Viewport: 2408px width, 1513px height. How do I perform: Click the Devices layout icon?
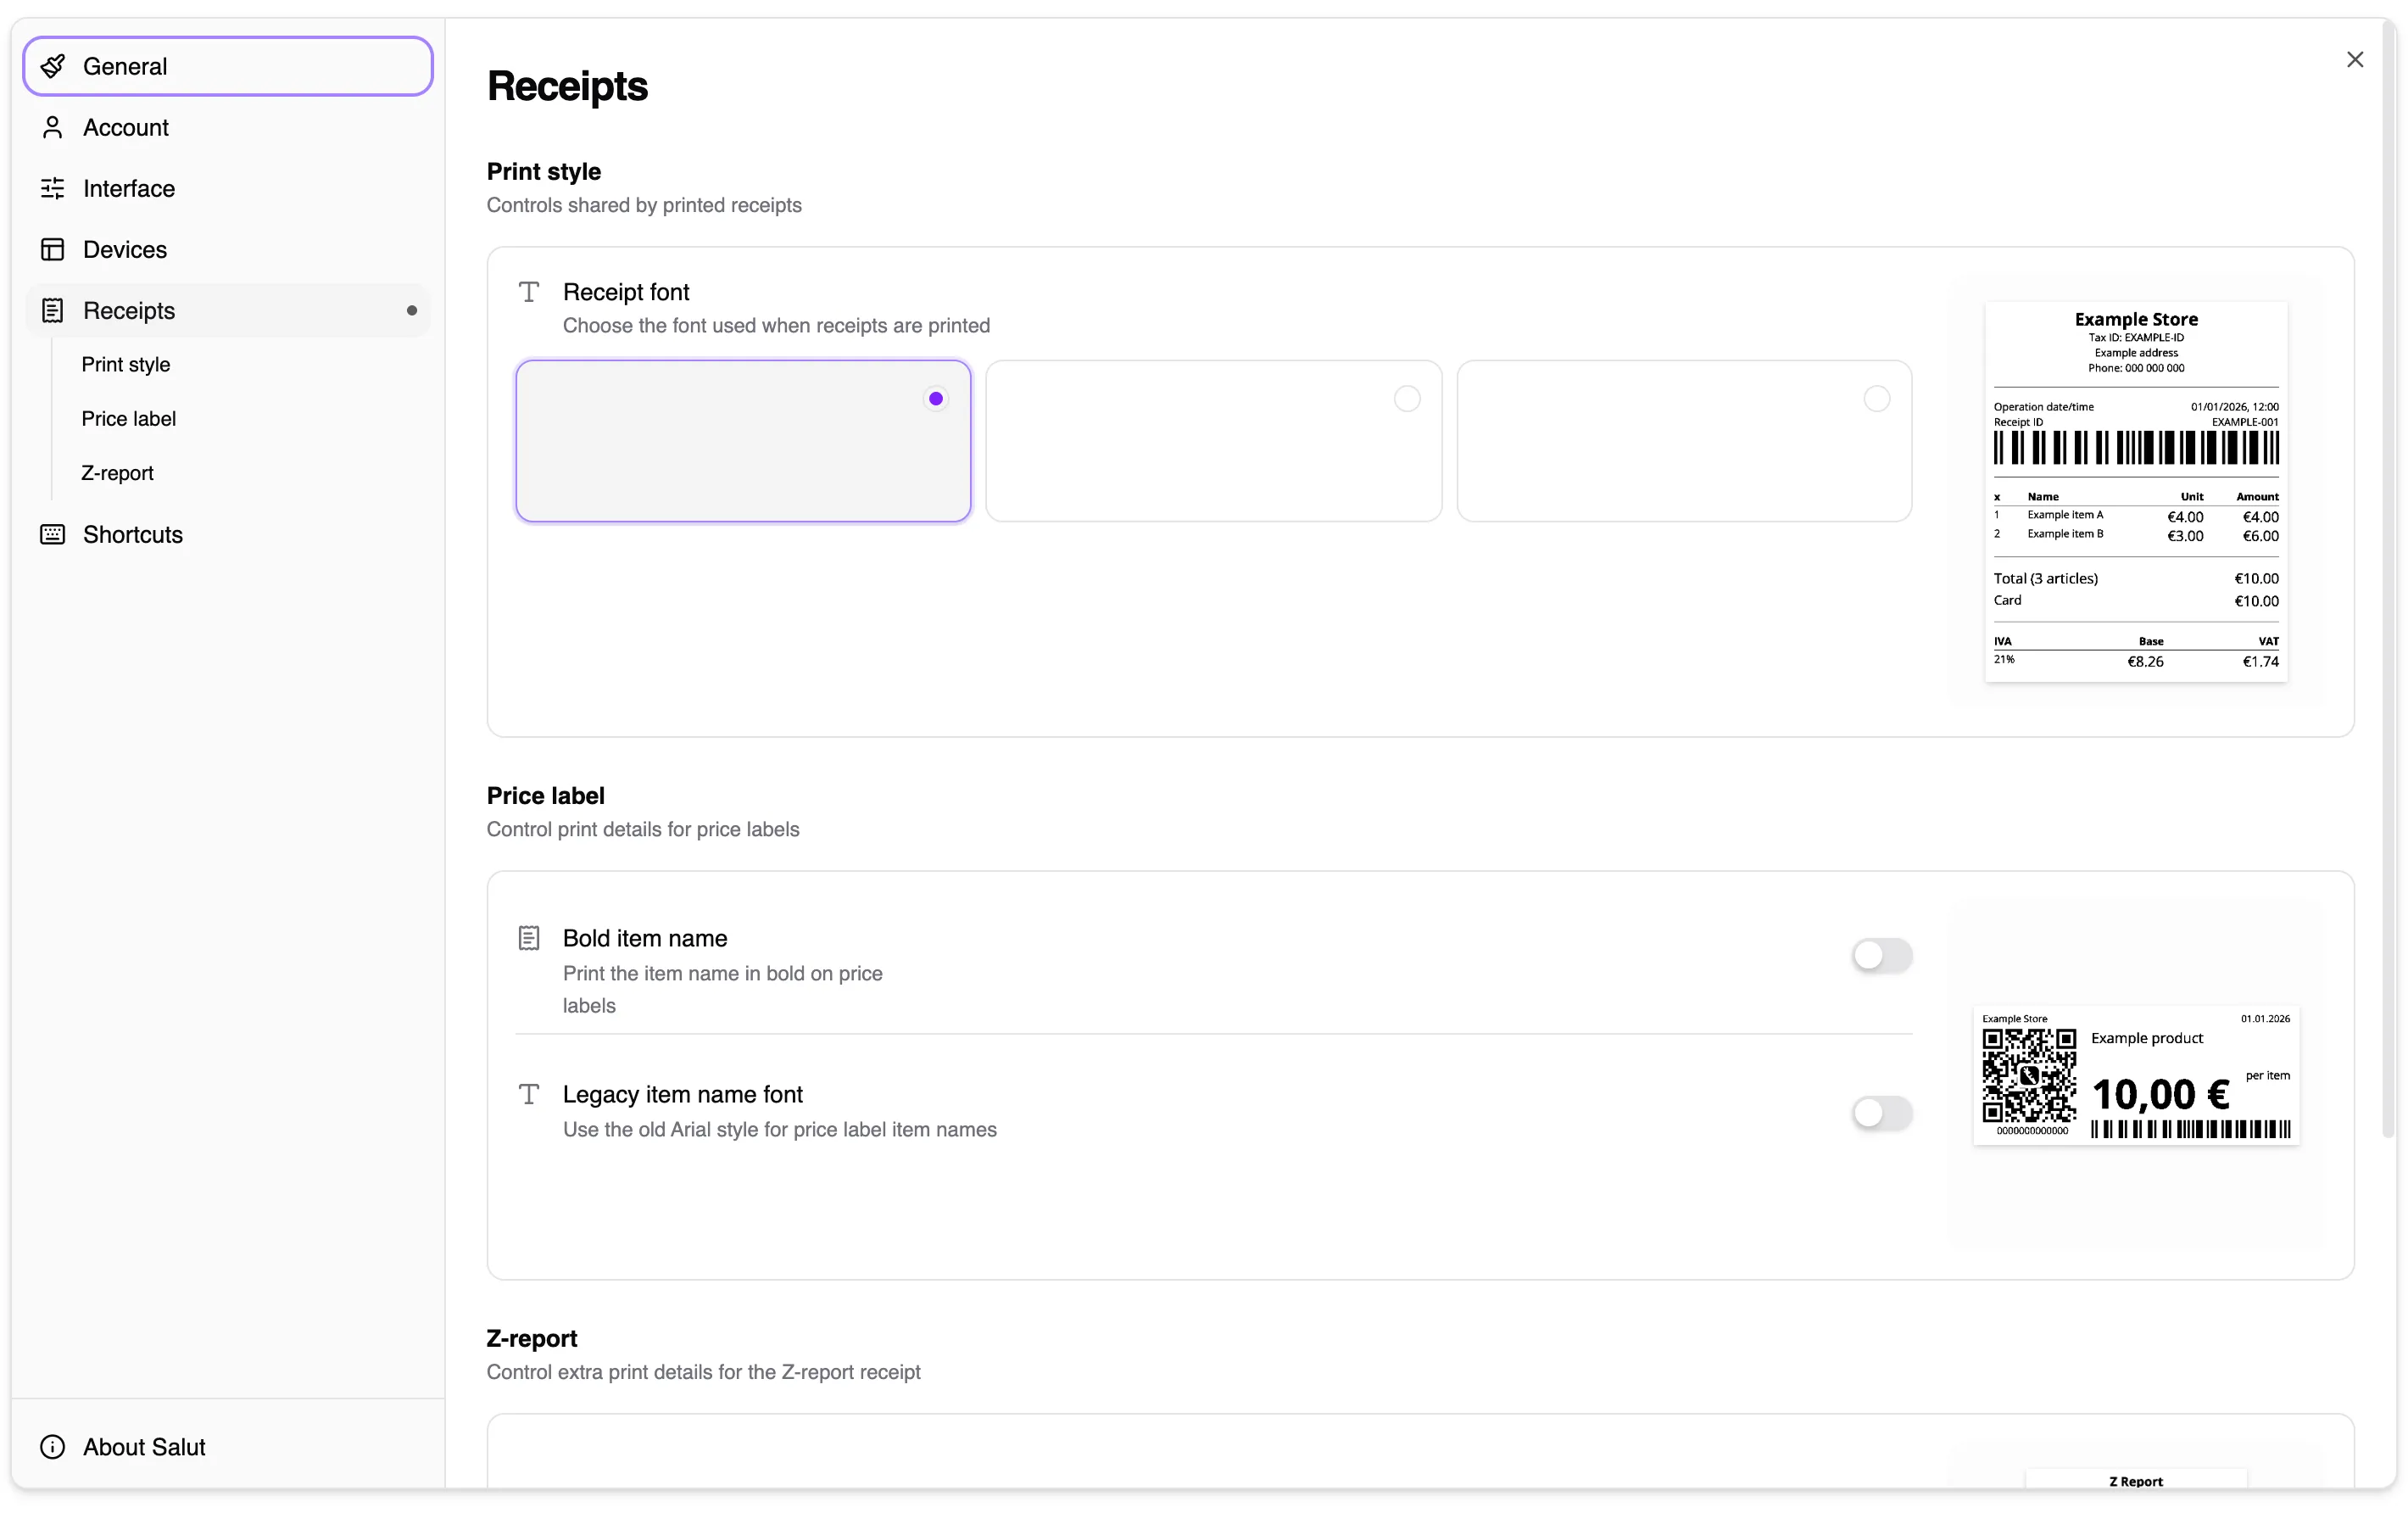tap(53, 249)
